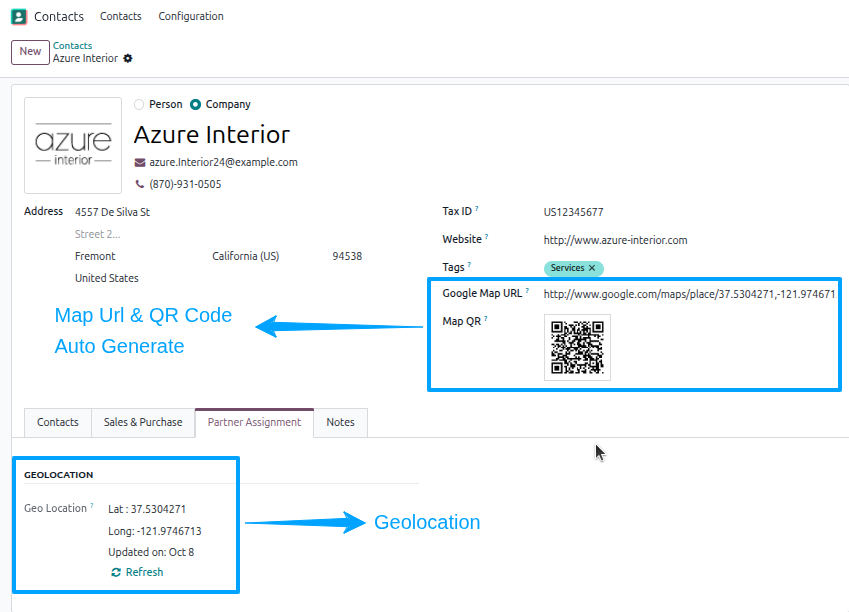Image resolution: width=849 pixels, height=612 pixels.
Task: Switch to the Notes tab
Action: click(x=341, y=422)
